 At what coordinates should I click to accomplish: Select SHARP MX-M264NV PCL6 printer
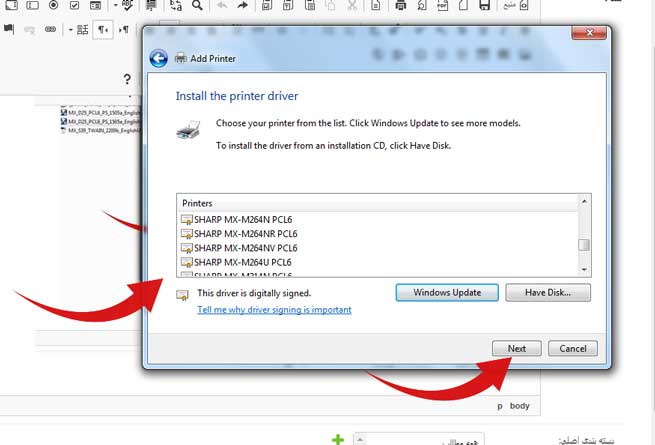tap(239, 248)
